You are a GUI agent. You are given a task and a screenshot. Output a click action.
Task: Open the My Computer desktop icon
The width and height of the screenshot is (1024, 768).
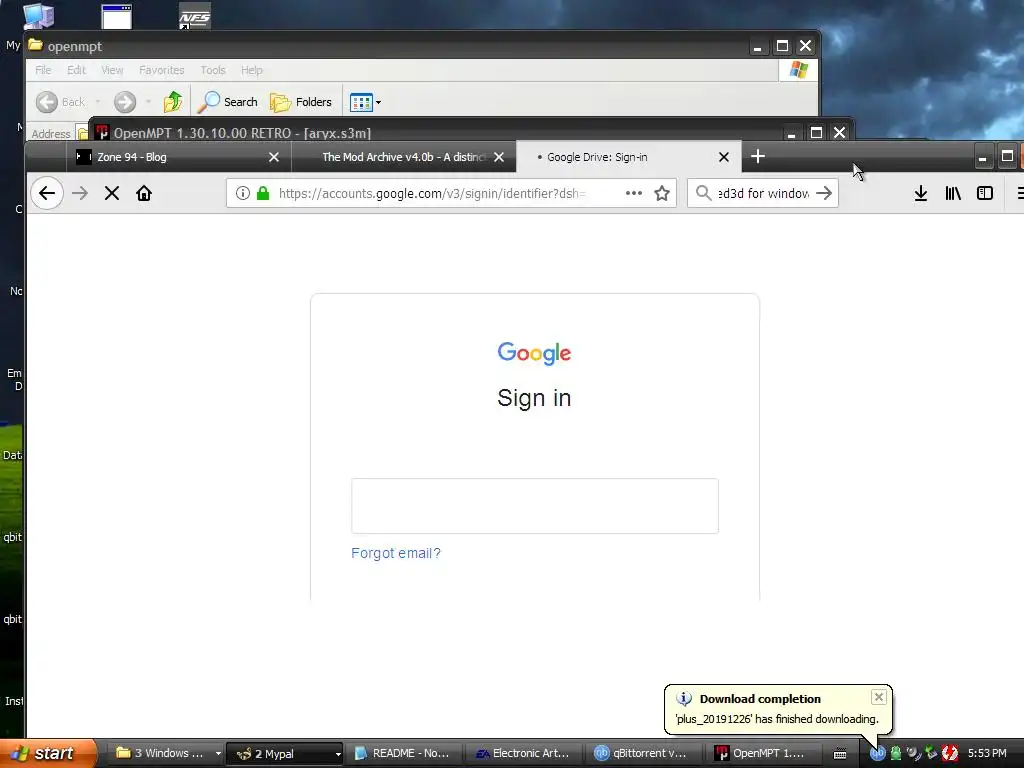click(x=39, y=16)
